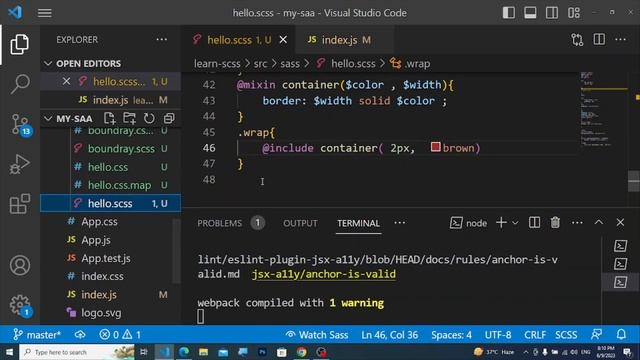Click master branch in status bar
Screen dimensions: 640x360
pyautogui.click(x=36, y=335)
